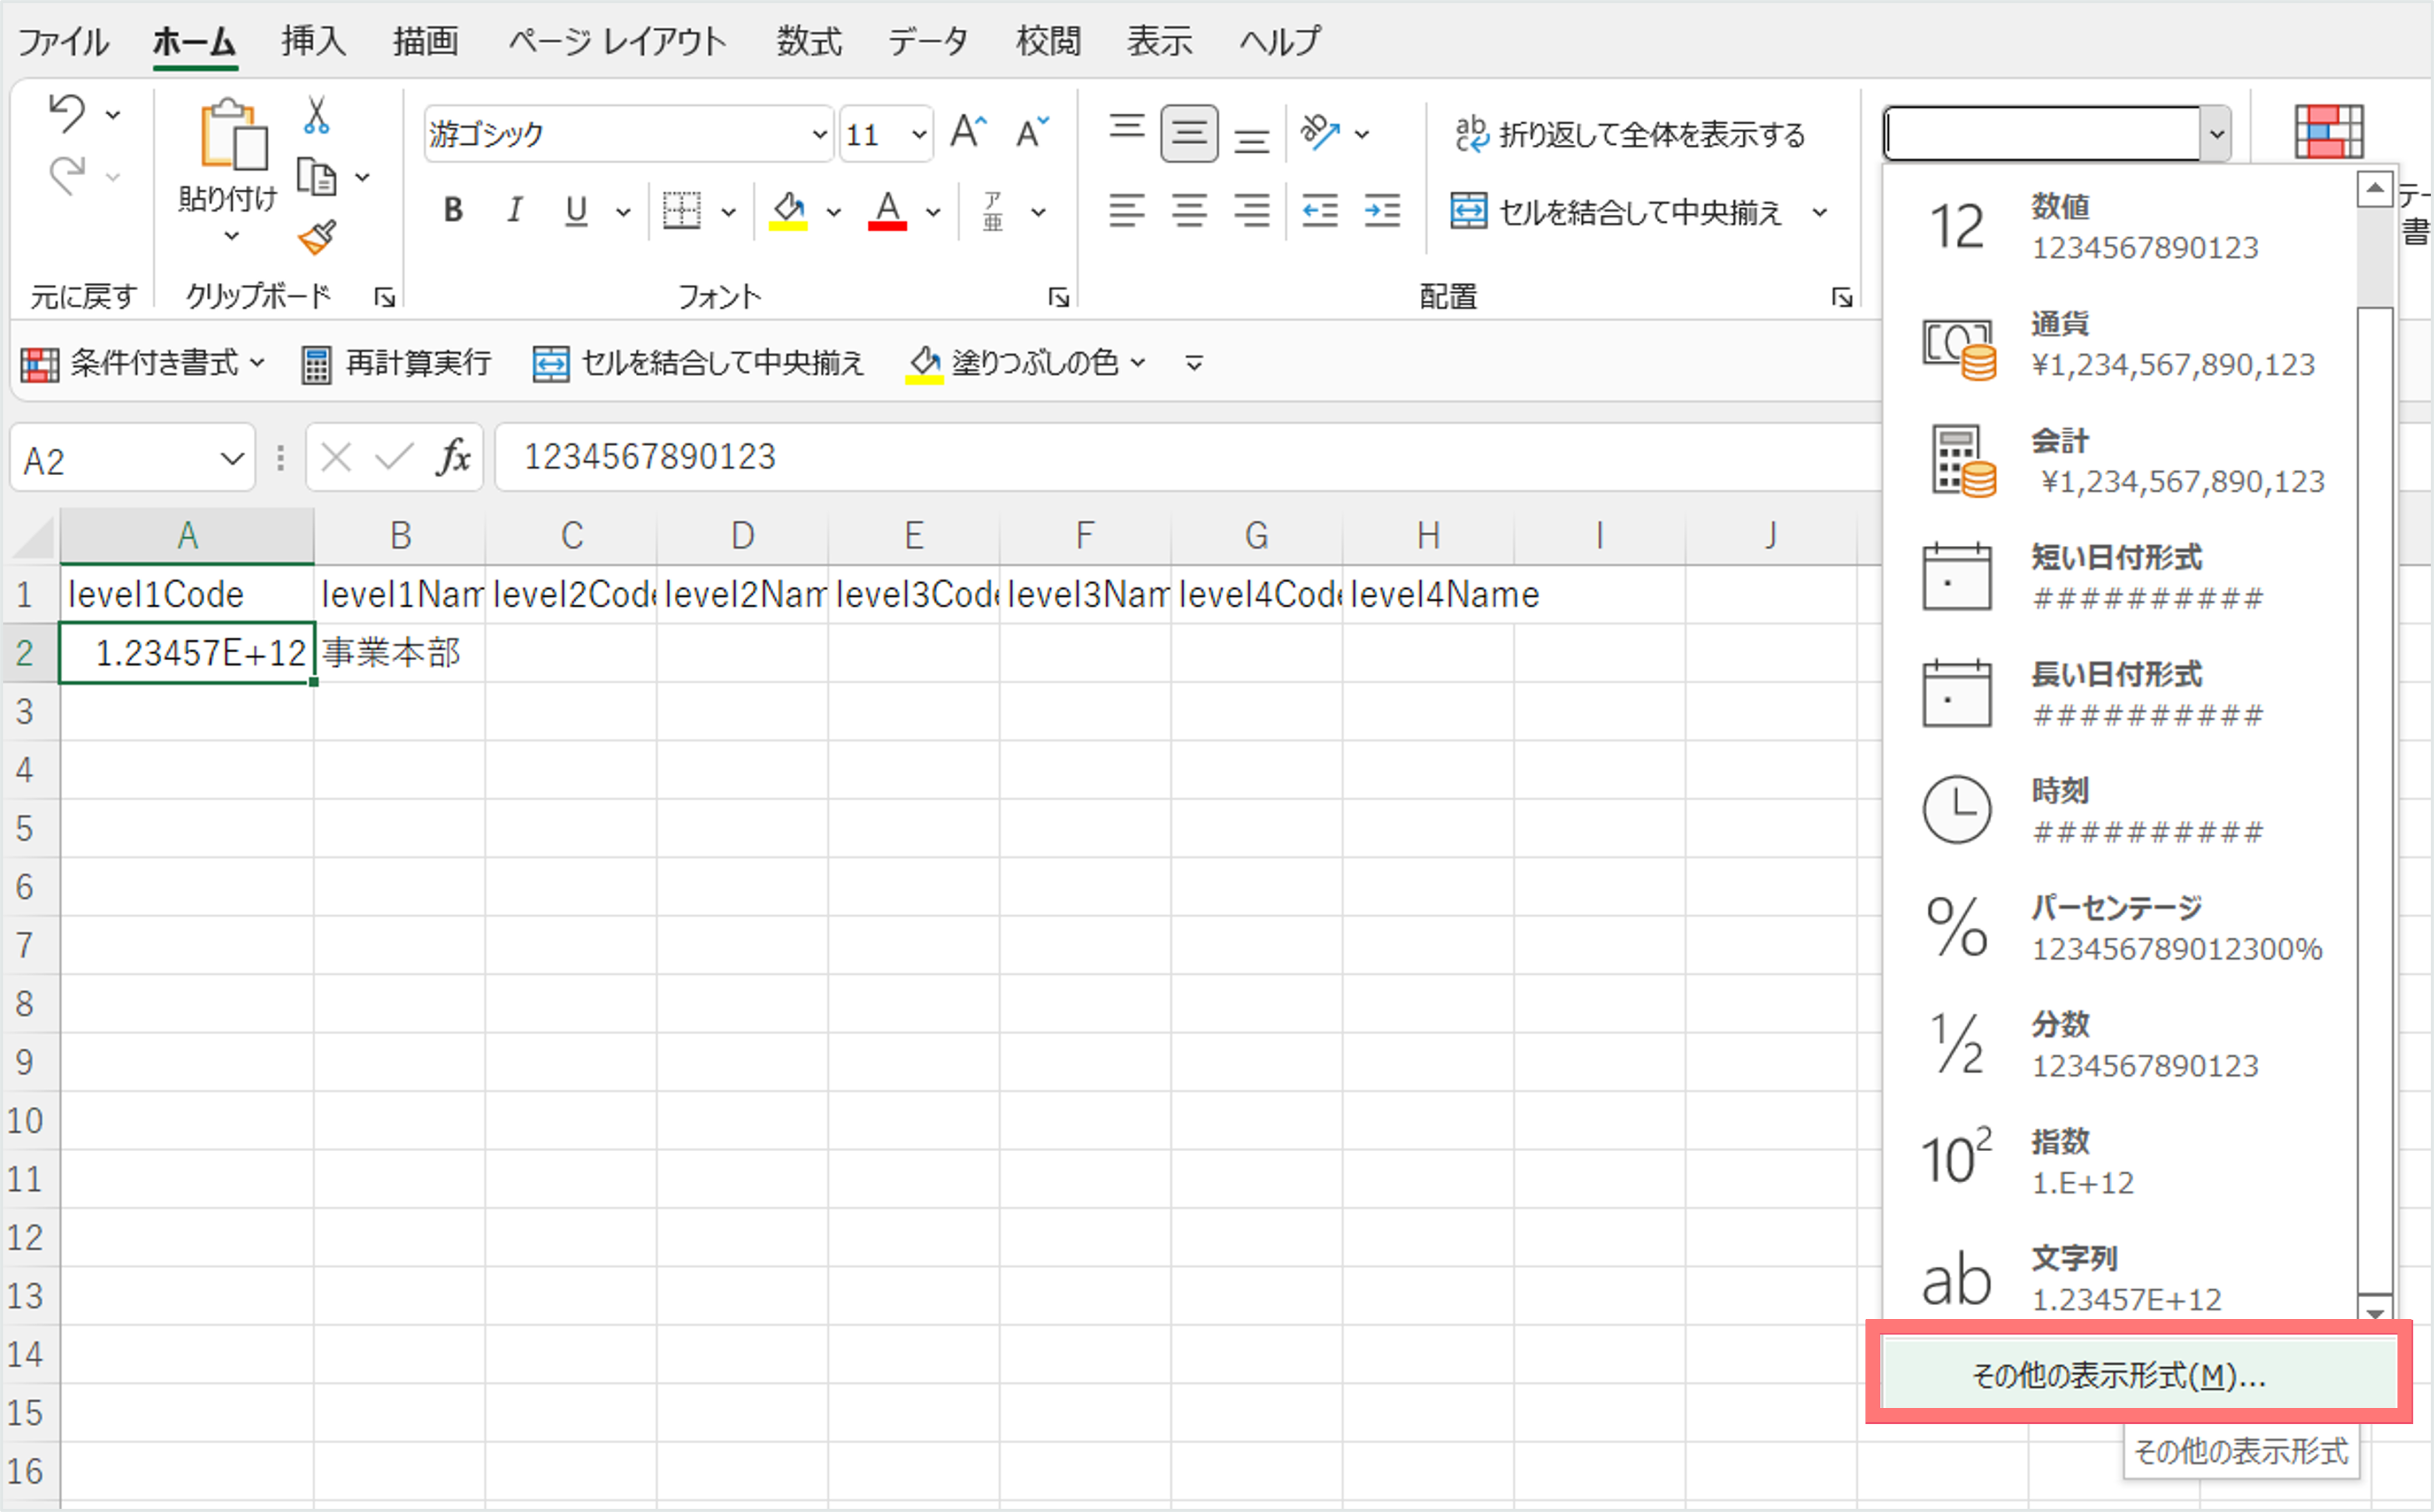Screen dimensions: 2434x1512
Task: Open font name dropdown 游ゴシック
Action: click(820, 134)
